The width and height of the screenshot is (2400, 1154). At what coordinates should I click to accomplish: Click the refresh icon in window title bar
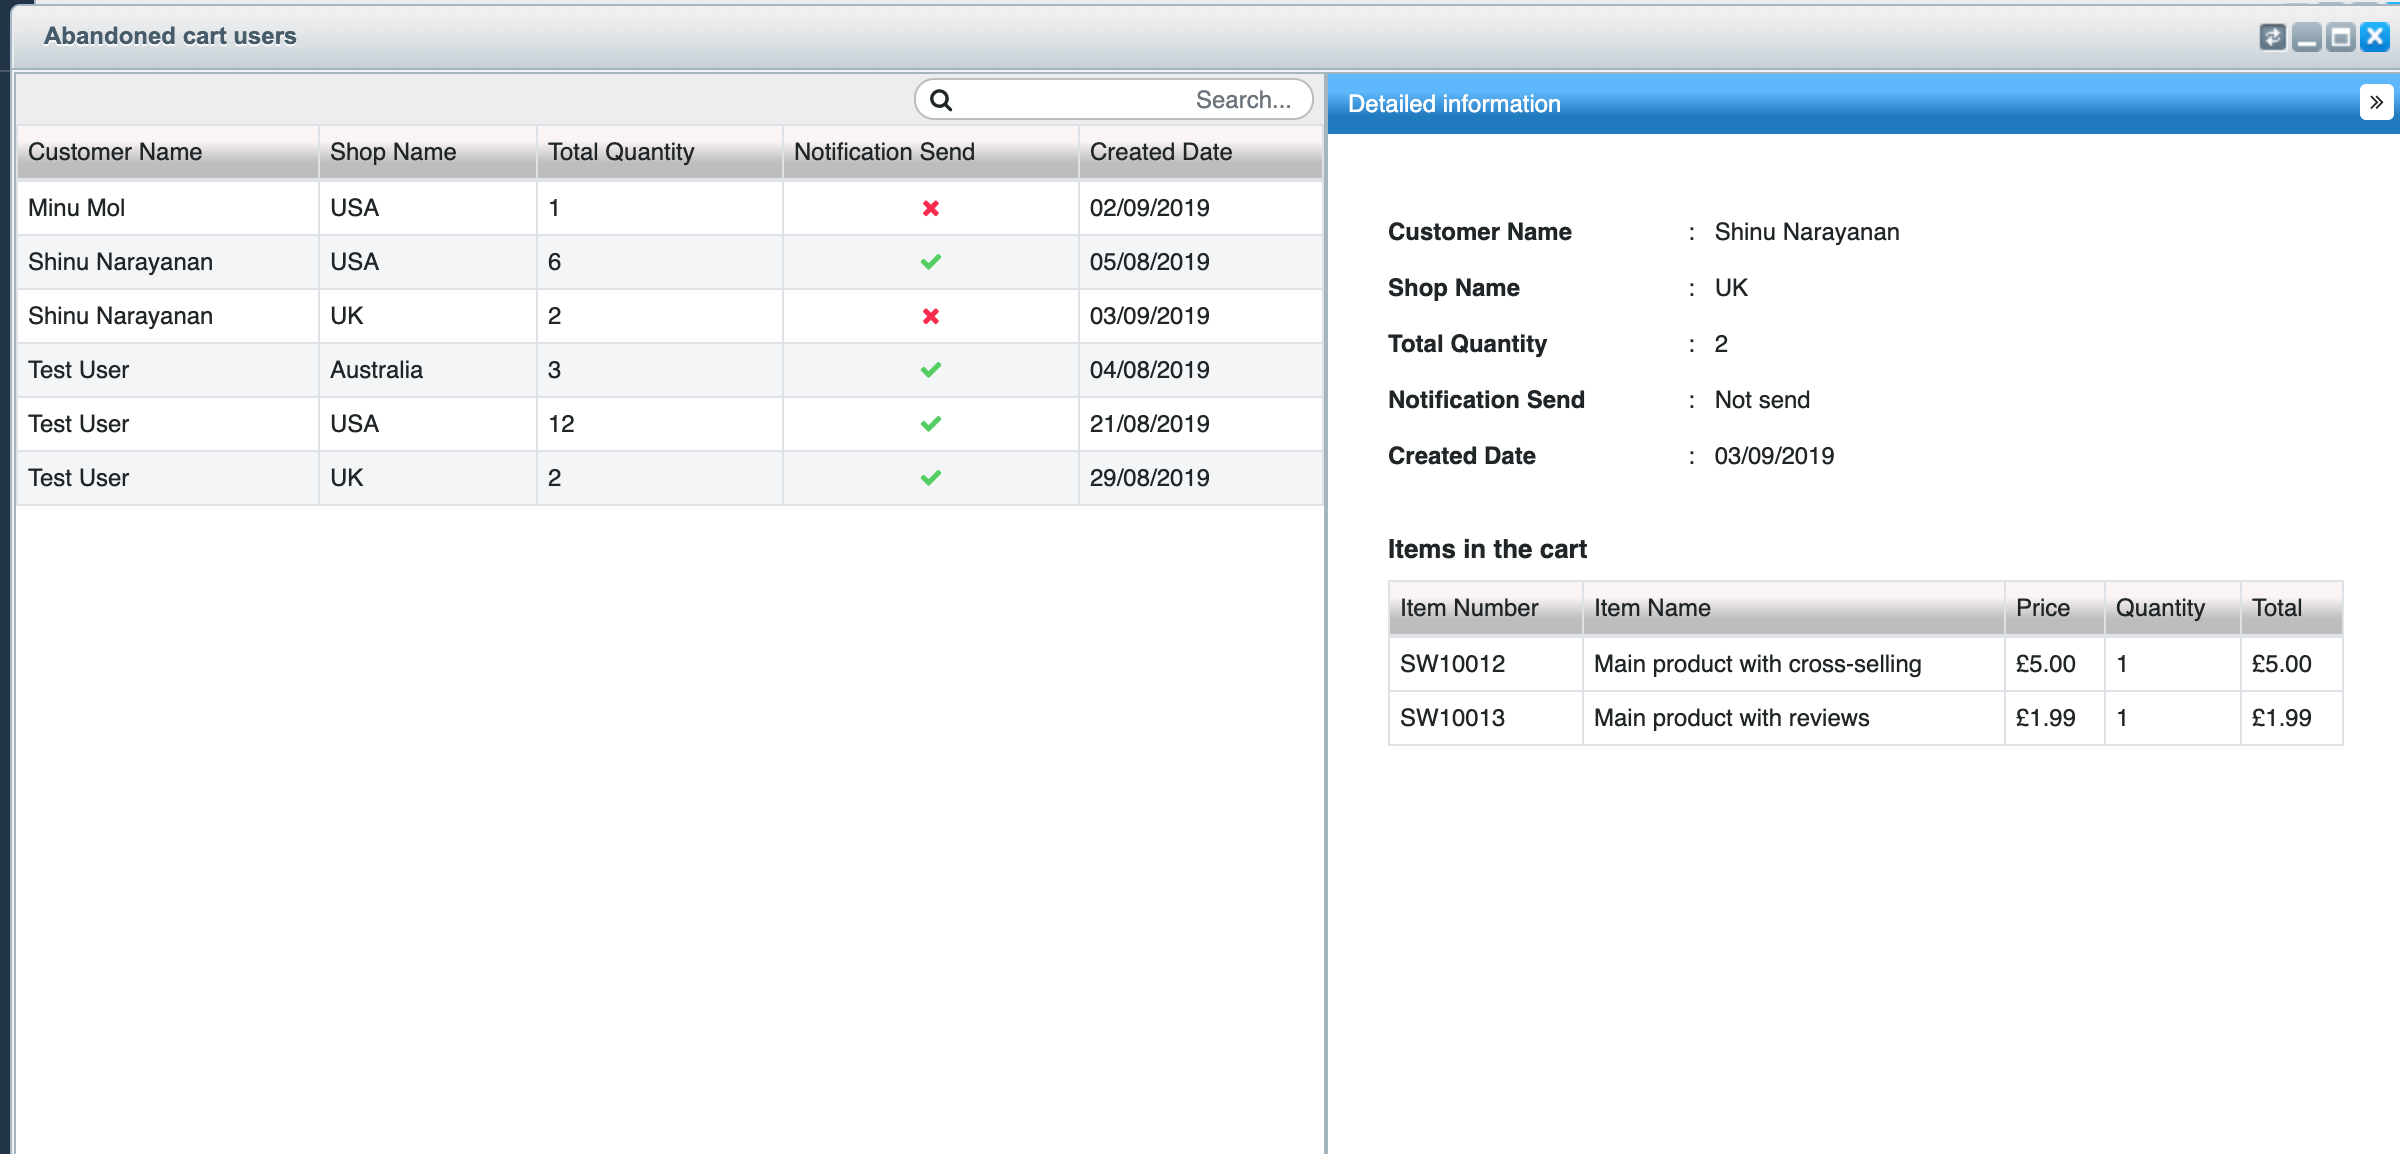tap(2272, 37)
